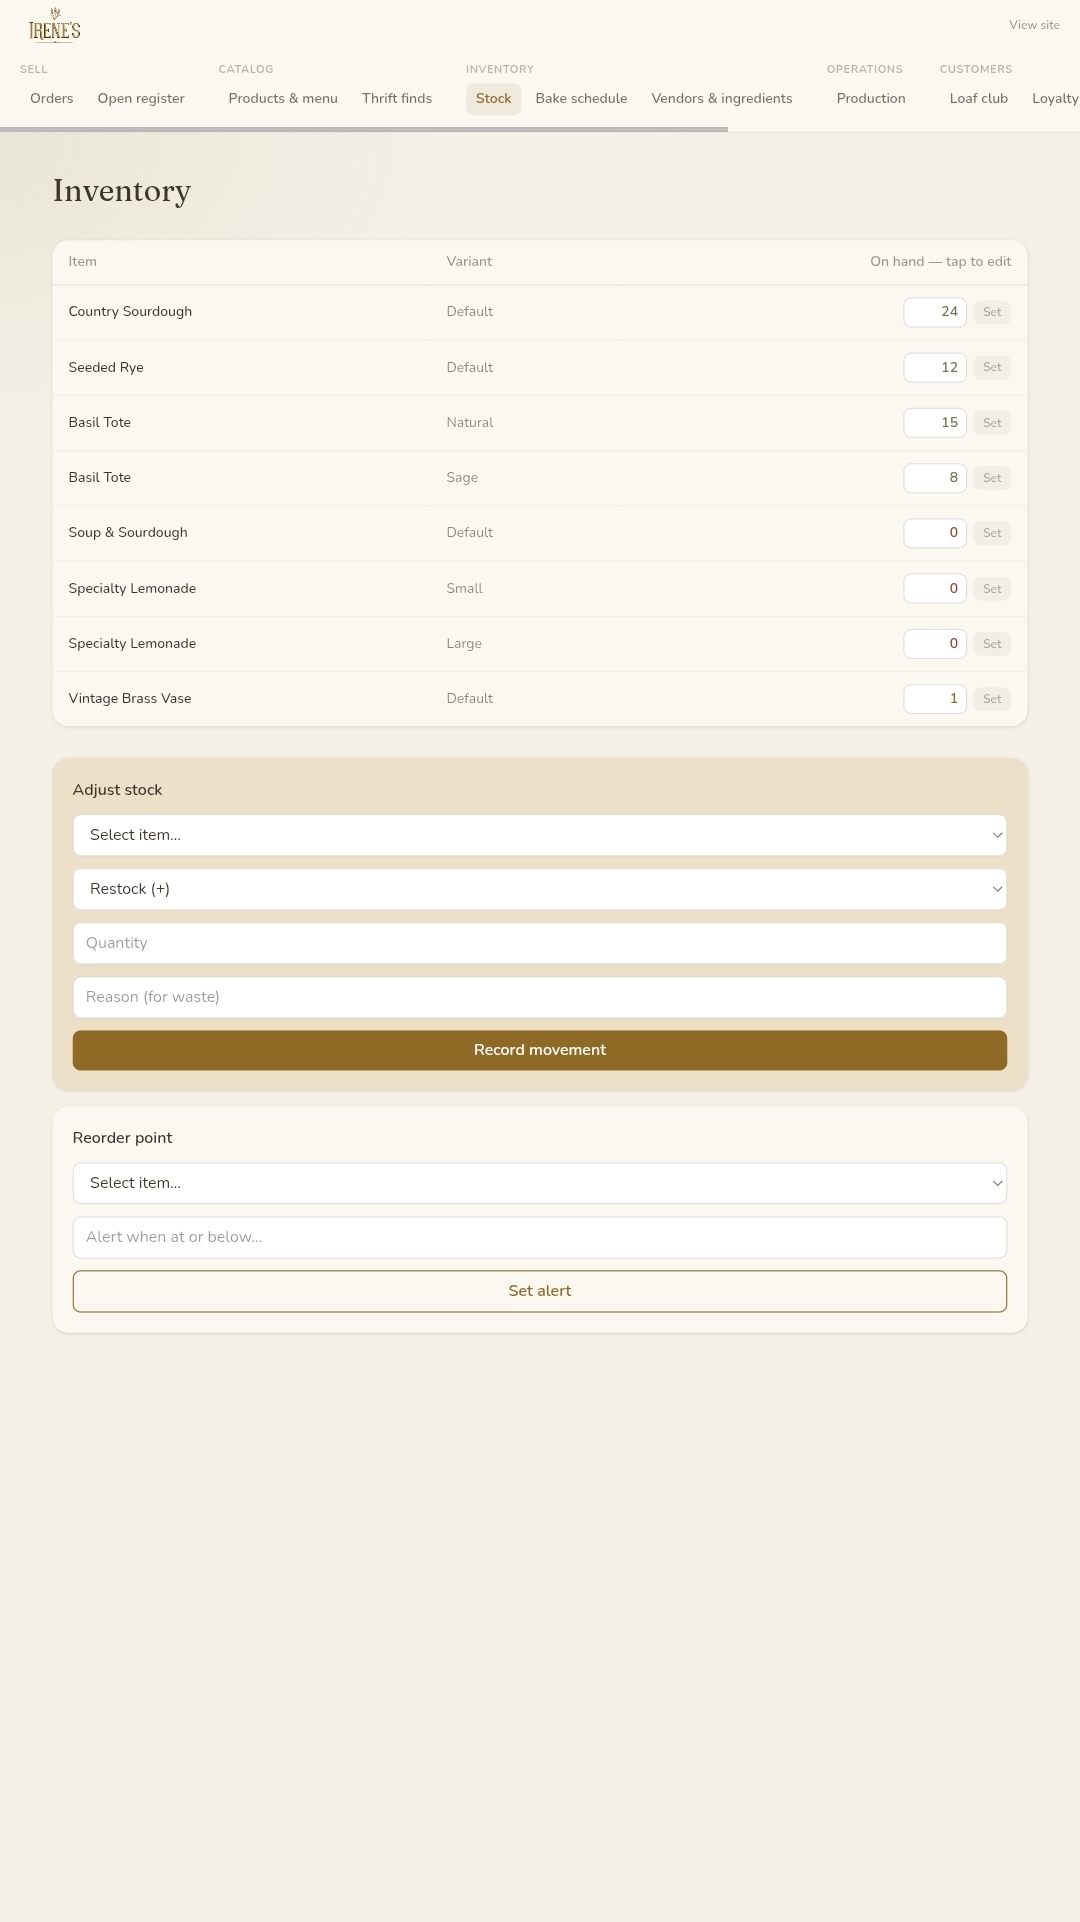The height and width of the screenshot is (1922, 1080).
Task: Open Bake schedule page
Action: click(x=581, y=98)
